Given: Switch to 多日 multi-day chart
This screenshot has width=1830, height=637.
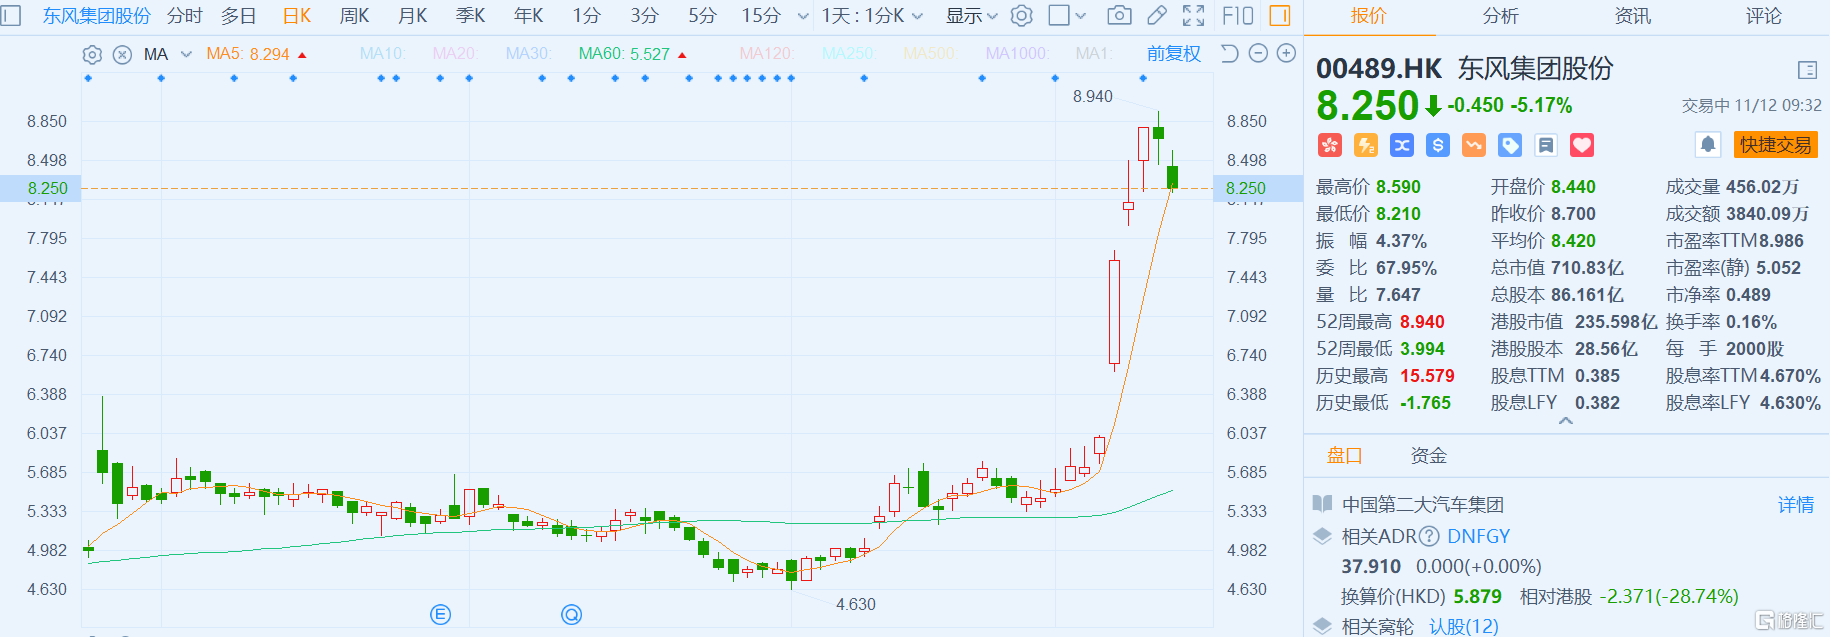Looking at the screenshot, I should (238, 16).
